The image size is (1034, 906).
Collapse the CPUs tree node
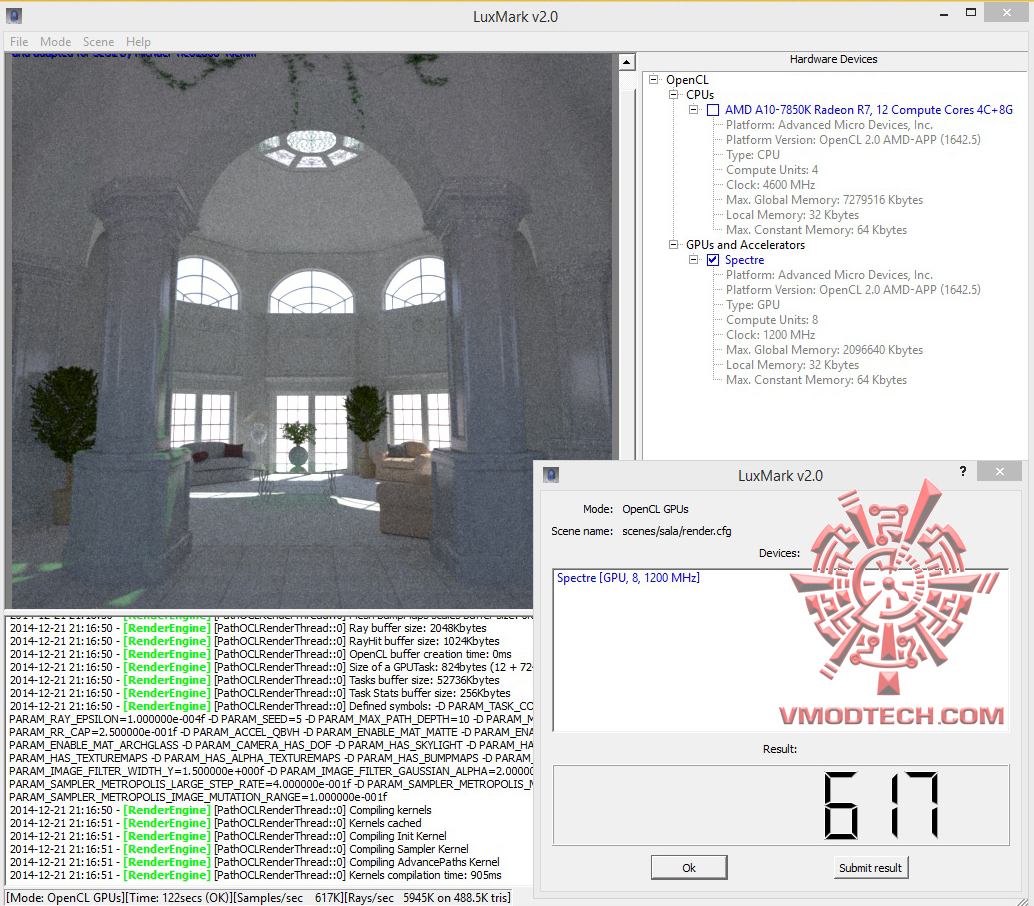click(x=673, y=94)
